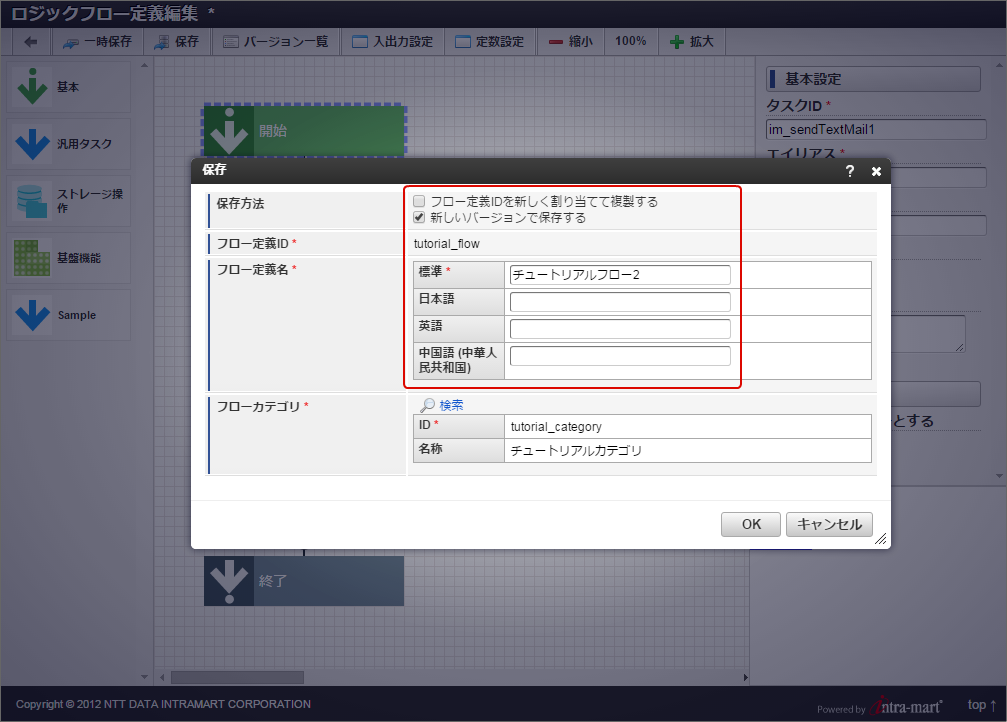Viewport: 1007px width, 722px height.
Task: Click the back arrow toolbar icon
Action: click(32, 42)
